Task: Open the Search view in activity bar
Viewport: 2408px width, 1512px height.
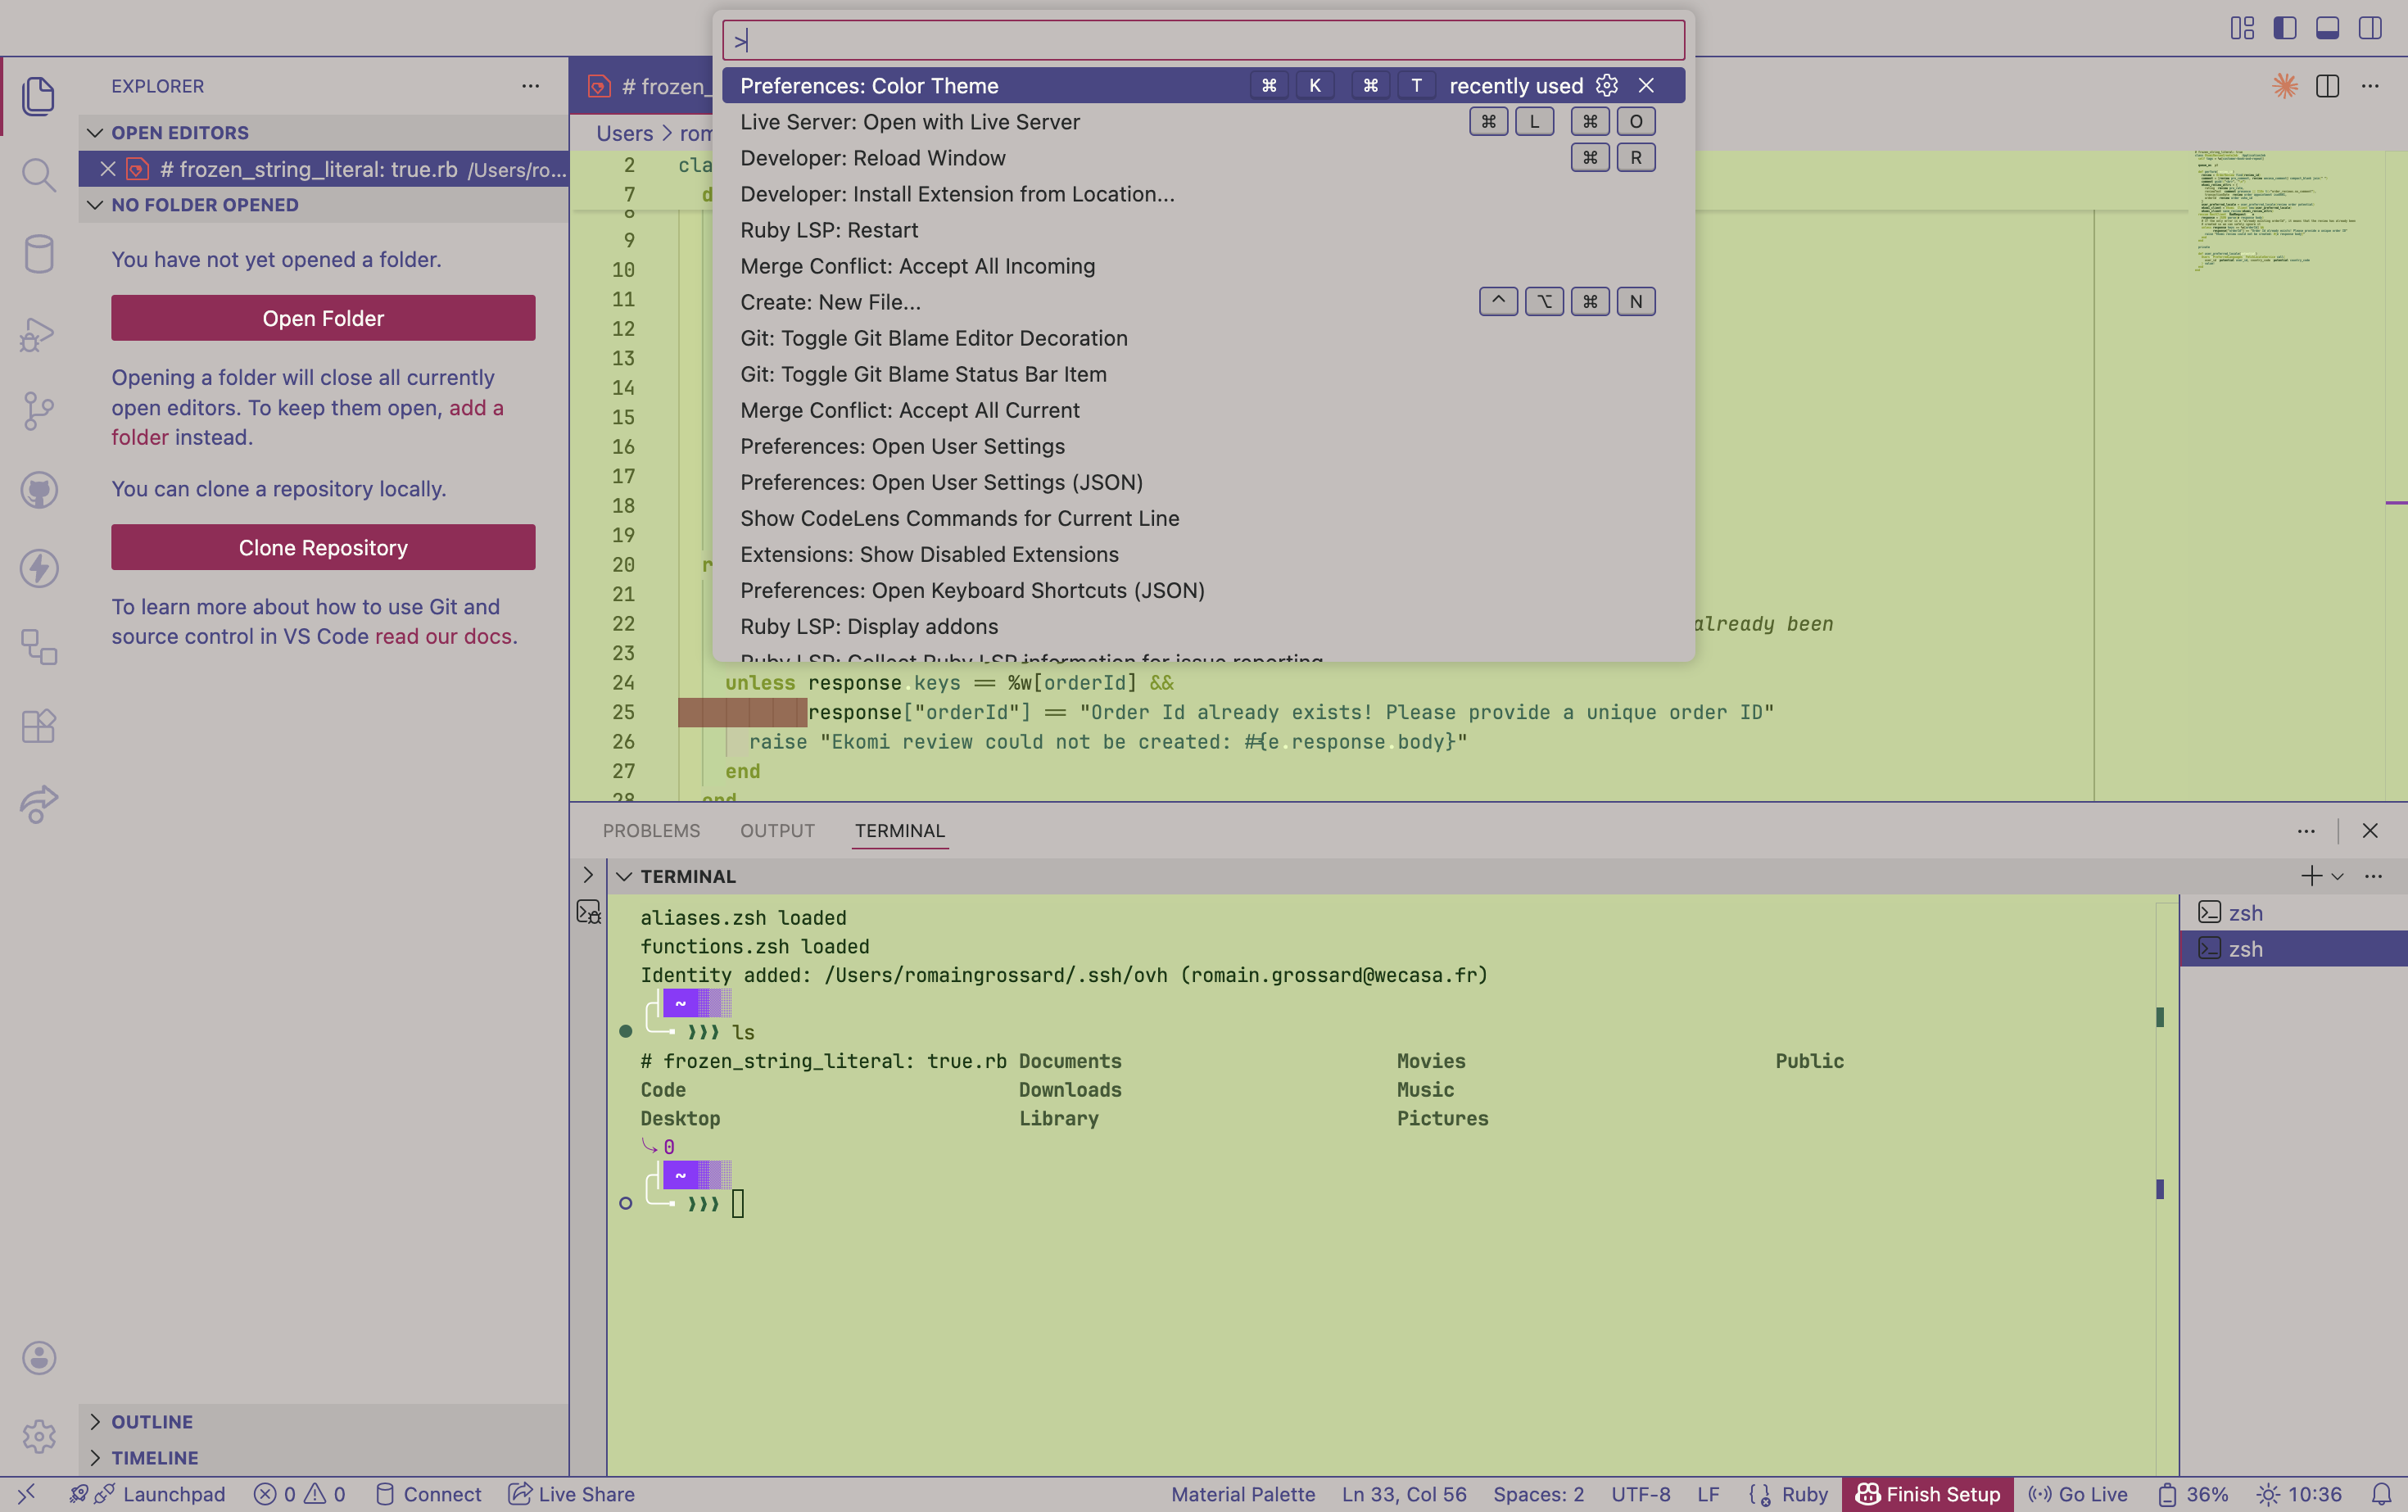Action: (38, 174)
